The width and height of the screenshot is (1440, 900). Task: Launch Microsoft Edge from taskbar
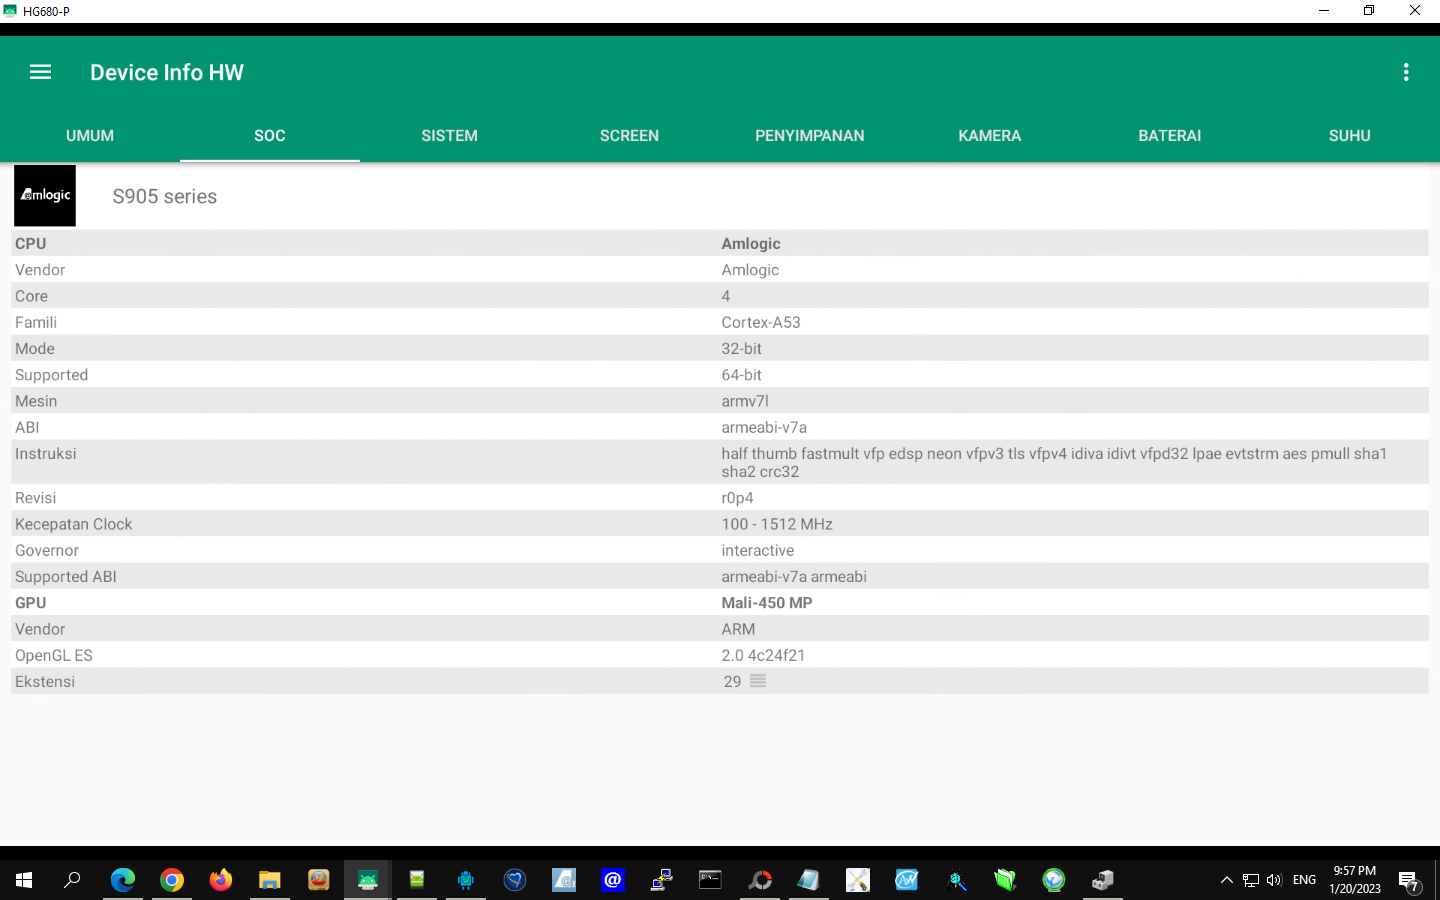(122, 880)
